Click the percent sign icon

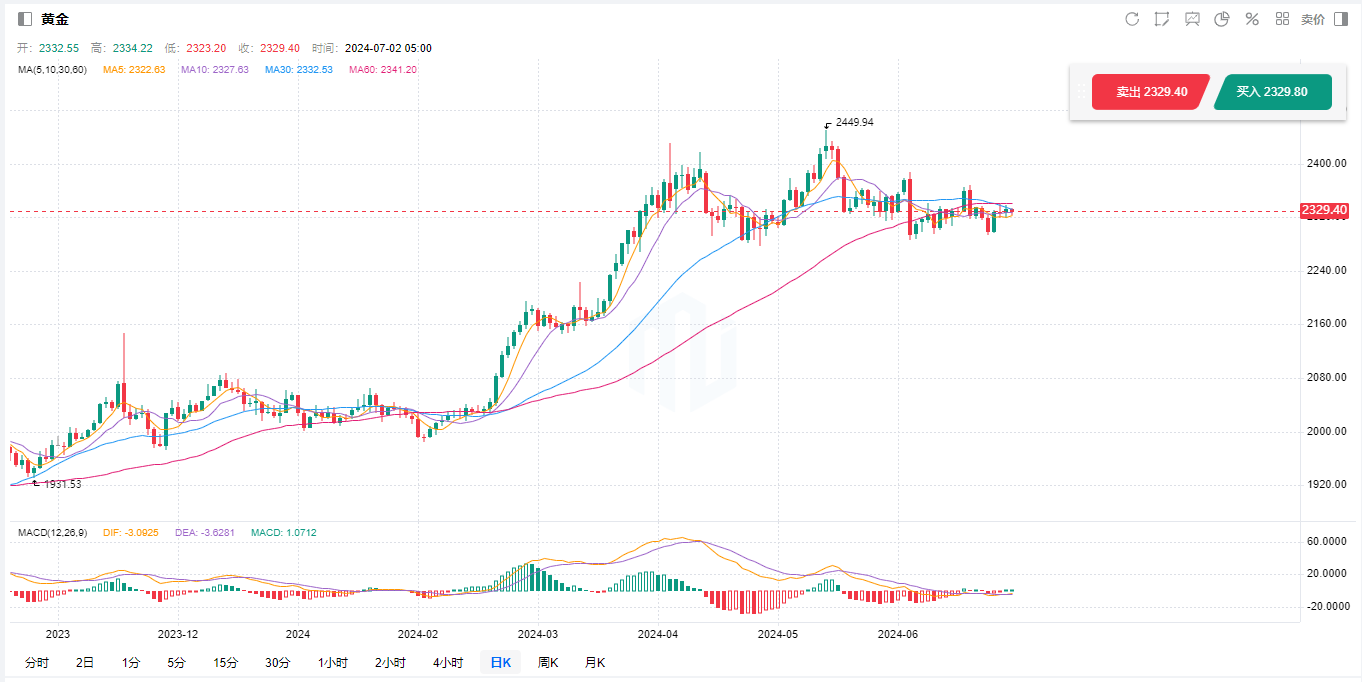pyautogui.click(x=1252, y=19)
